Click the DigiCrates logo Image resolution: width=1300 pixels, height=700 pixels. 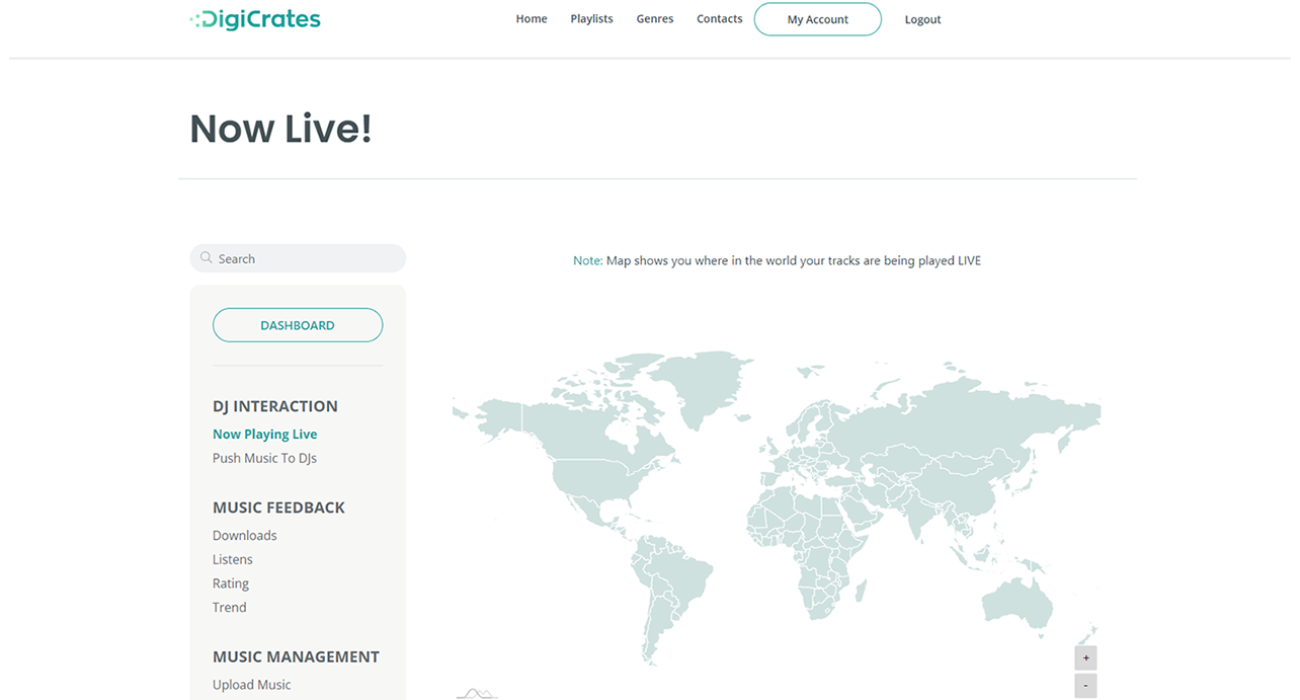point(255,19)
